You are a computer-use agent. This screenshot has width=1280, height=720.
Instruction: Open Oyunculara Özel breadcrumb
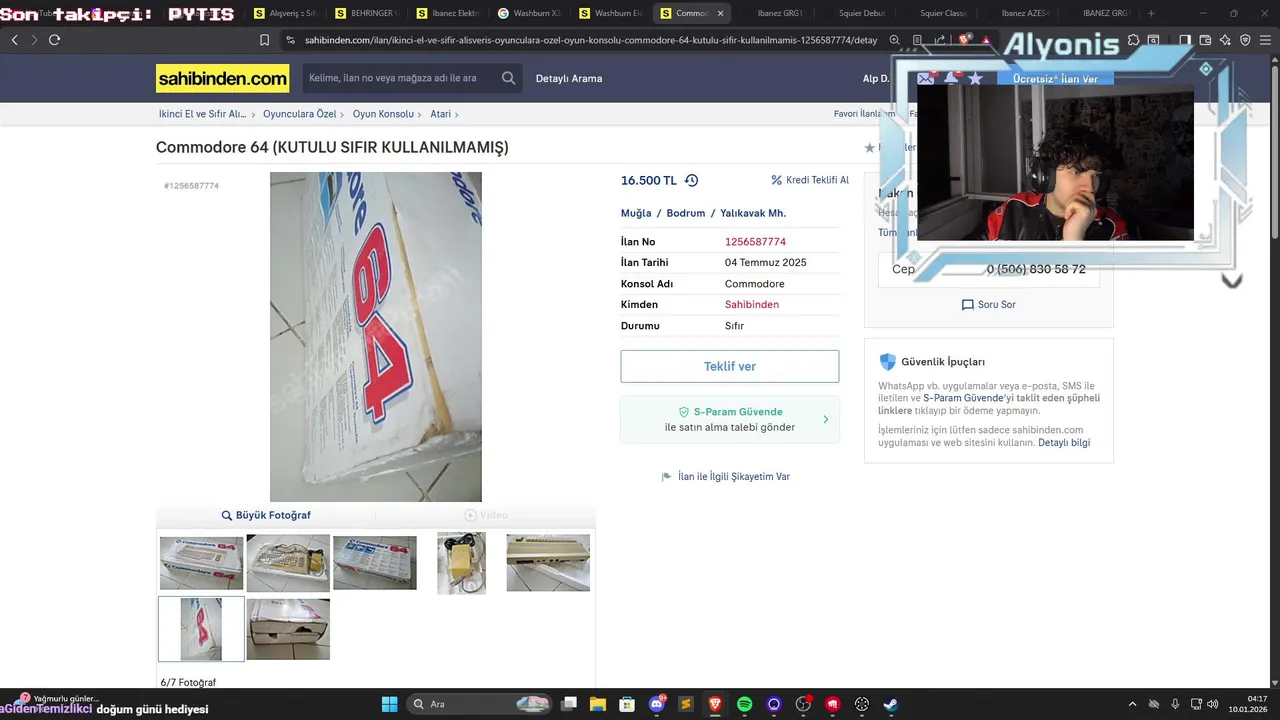pyautogui.click(x=300, y=114)
